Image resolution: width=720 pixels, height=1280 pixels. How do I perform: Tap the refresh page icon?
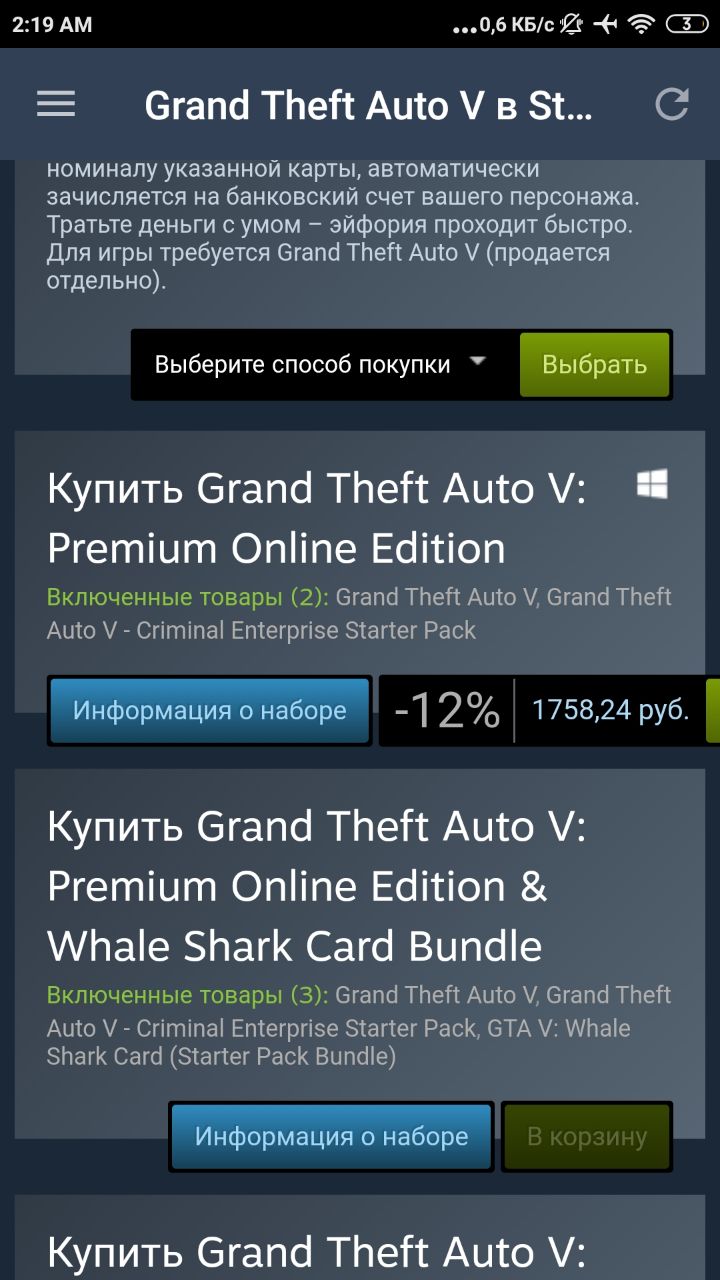click(672, 104)
